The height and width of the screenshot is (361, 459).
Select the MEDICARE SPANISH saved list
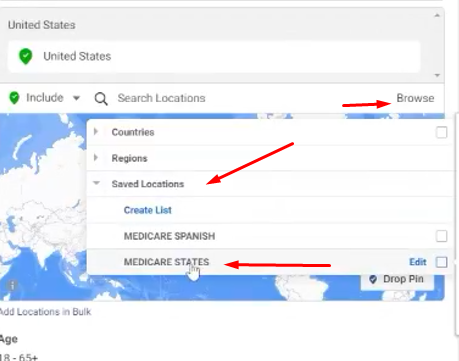169,236
